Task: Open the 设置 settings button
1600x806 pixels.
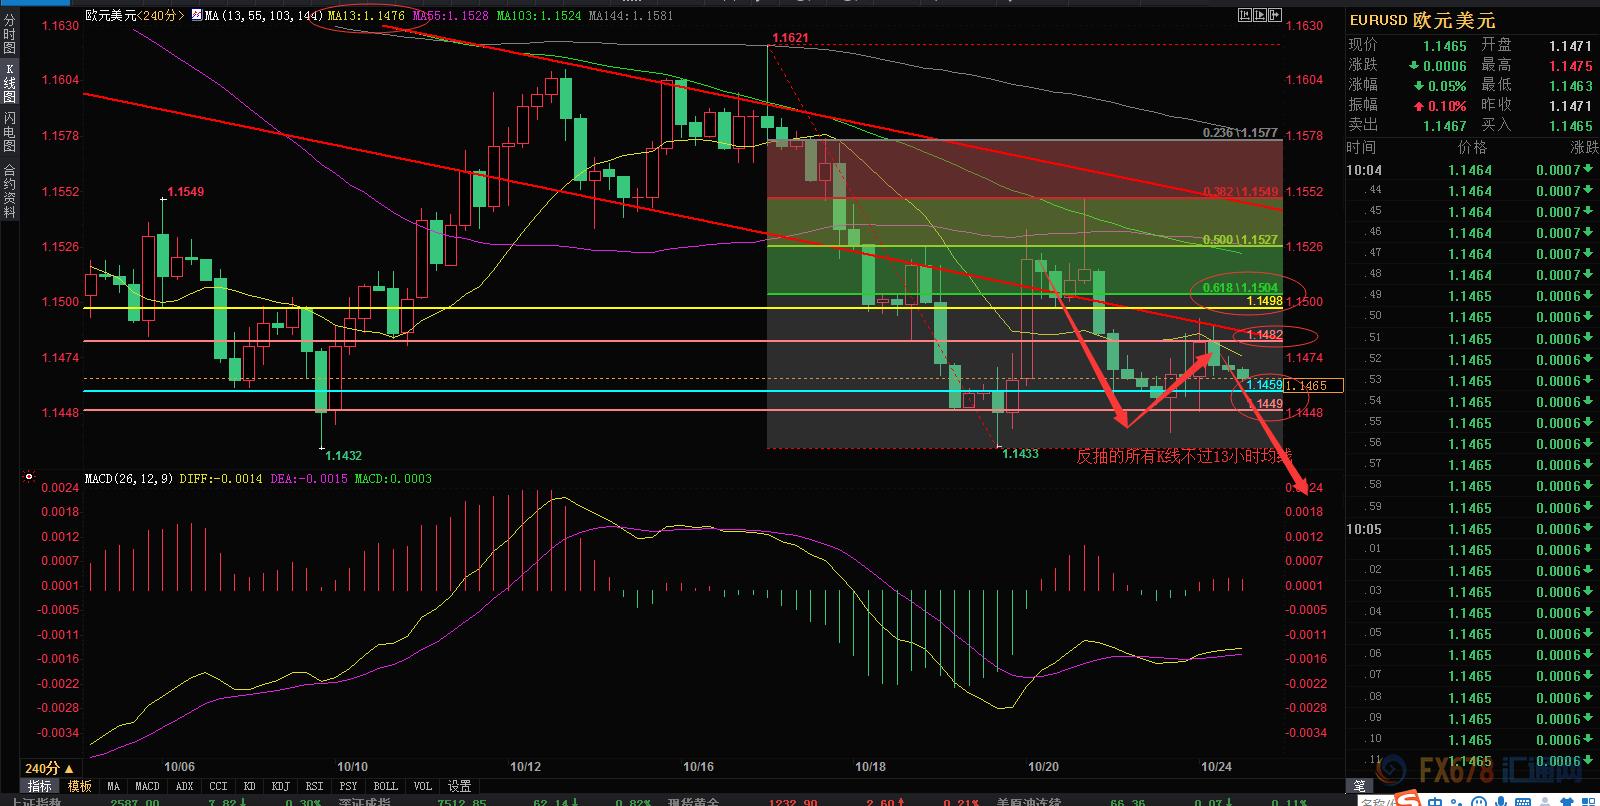Action: [459, 787]
